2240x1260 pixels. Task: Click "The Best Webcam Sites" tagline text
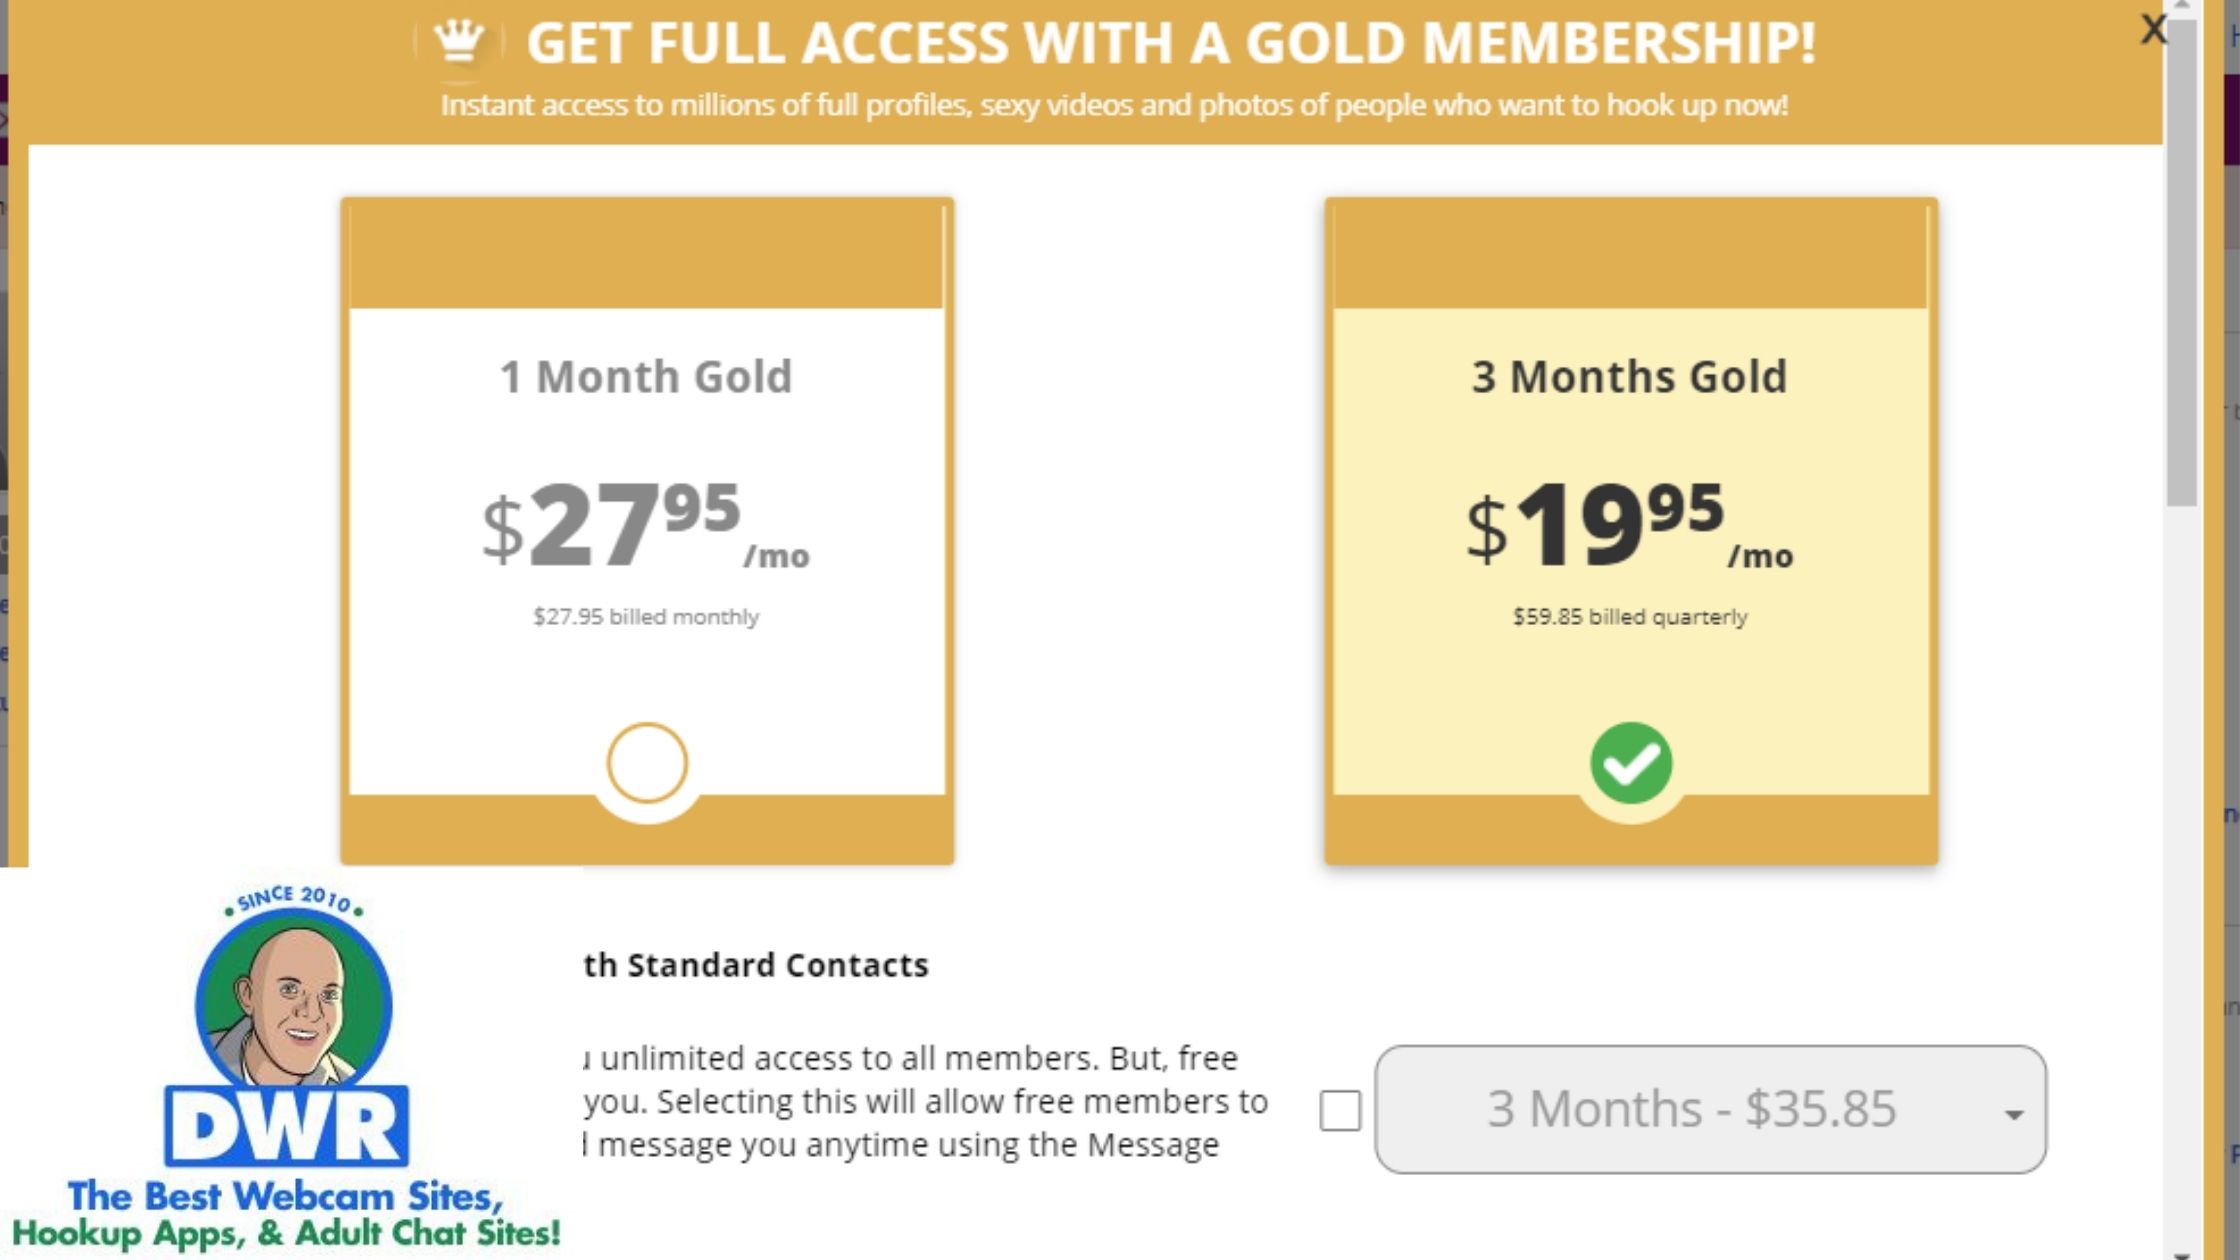tap(286, 1197)
